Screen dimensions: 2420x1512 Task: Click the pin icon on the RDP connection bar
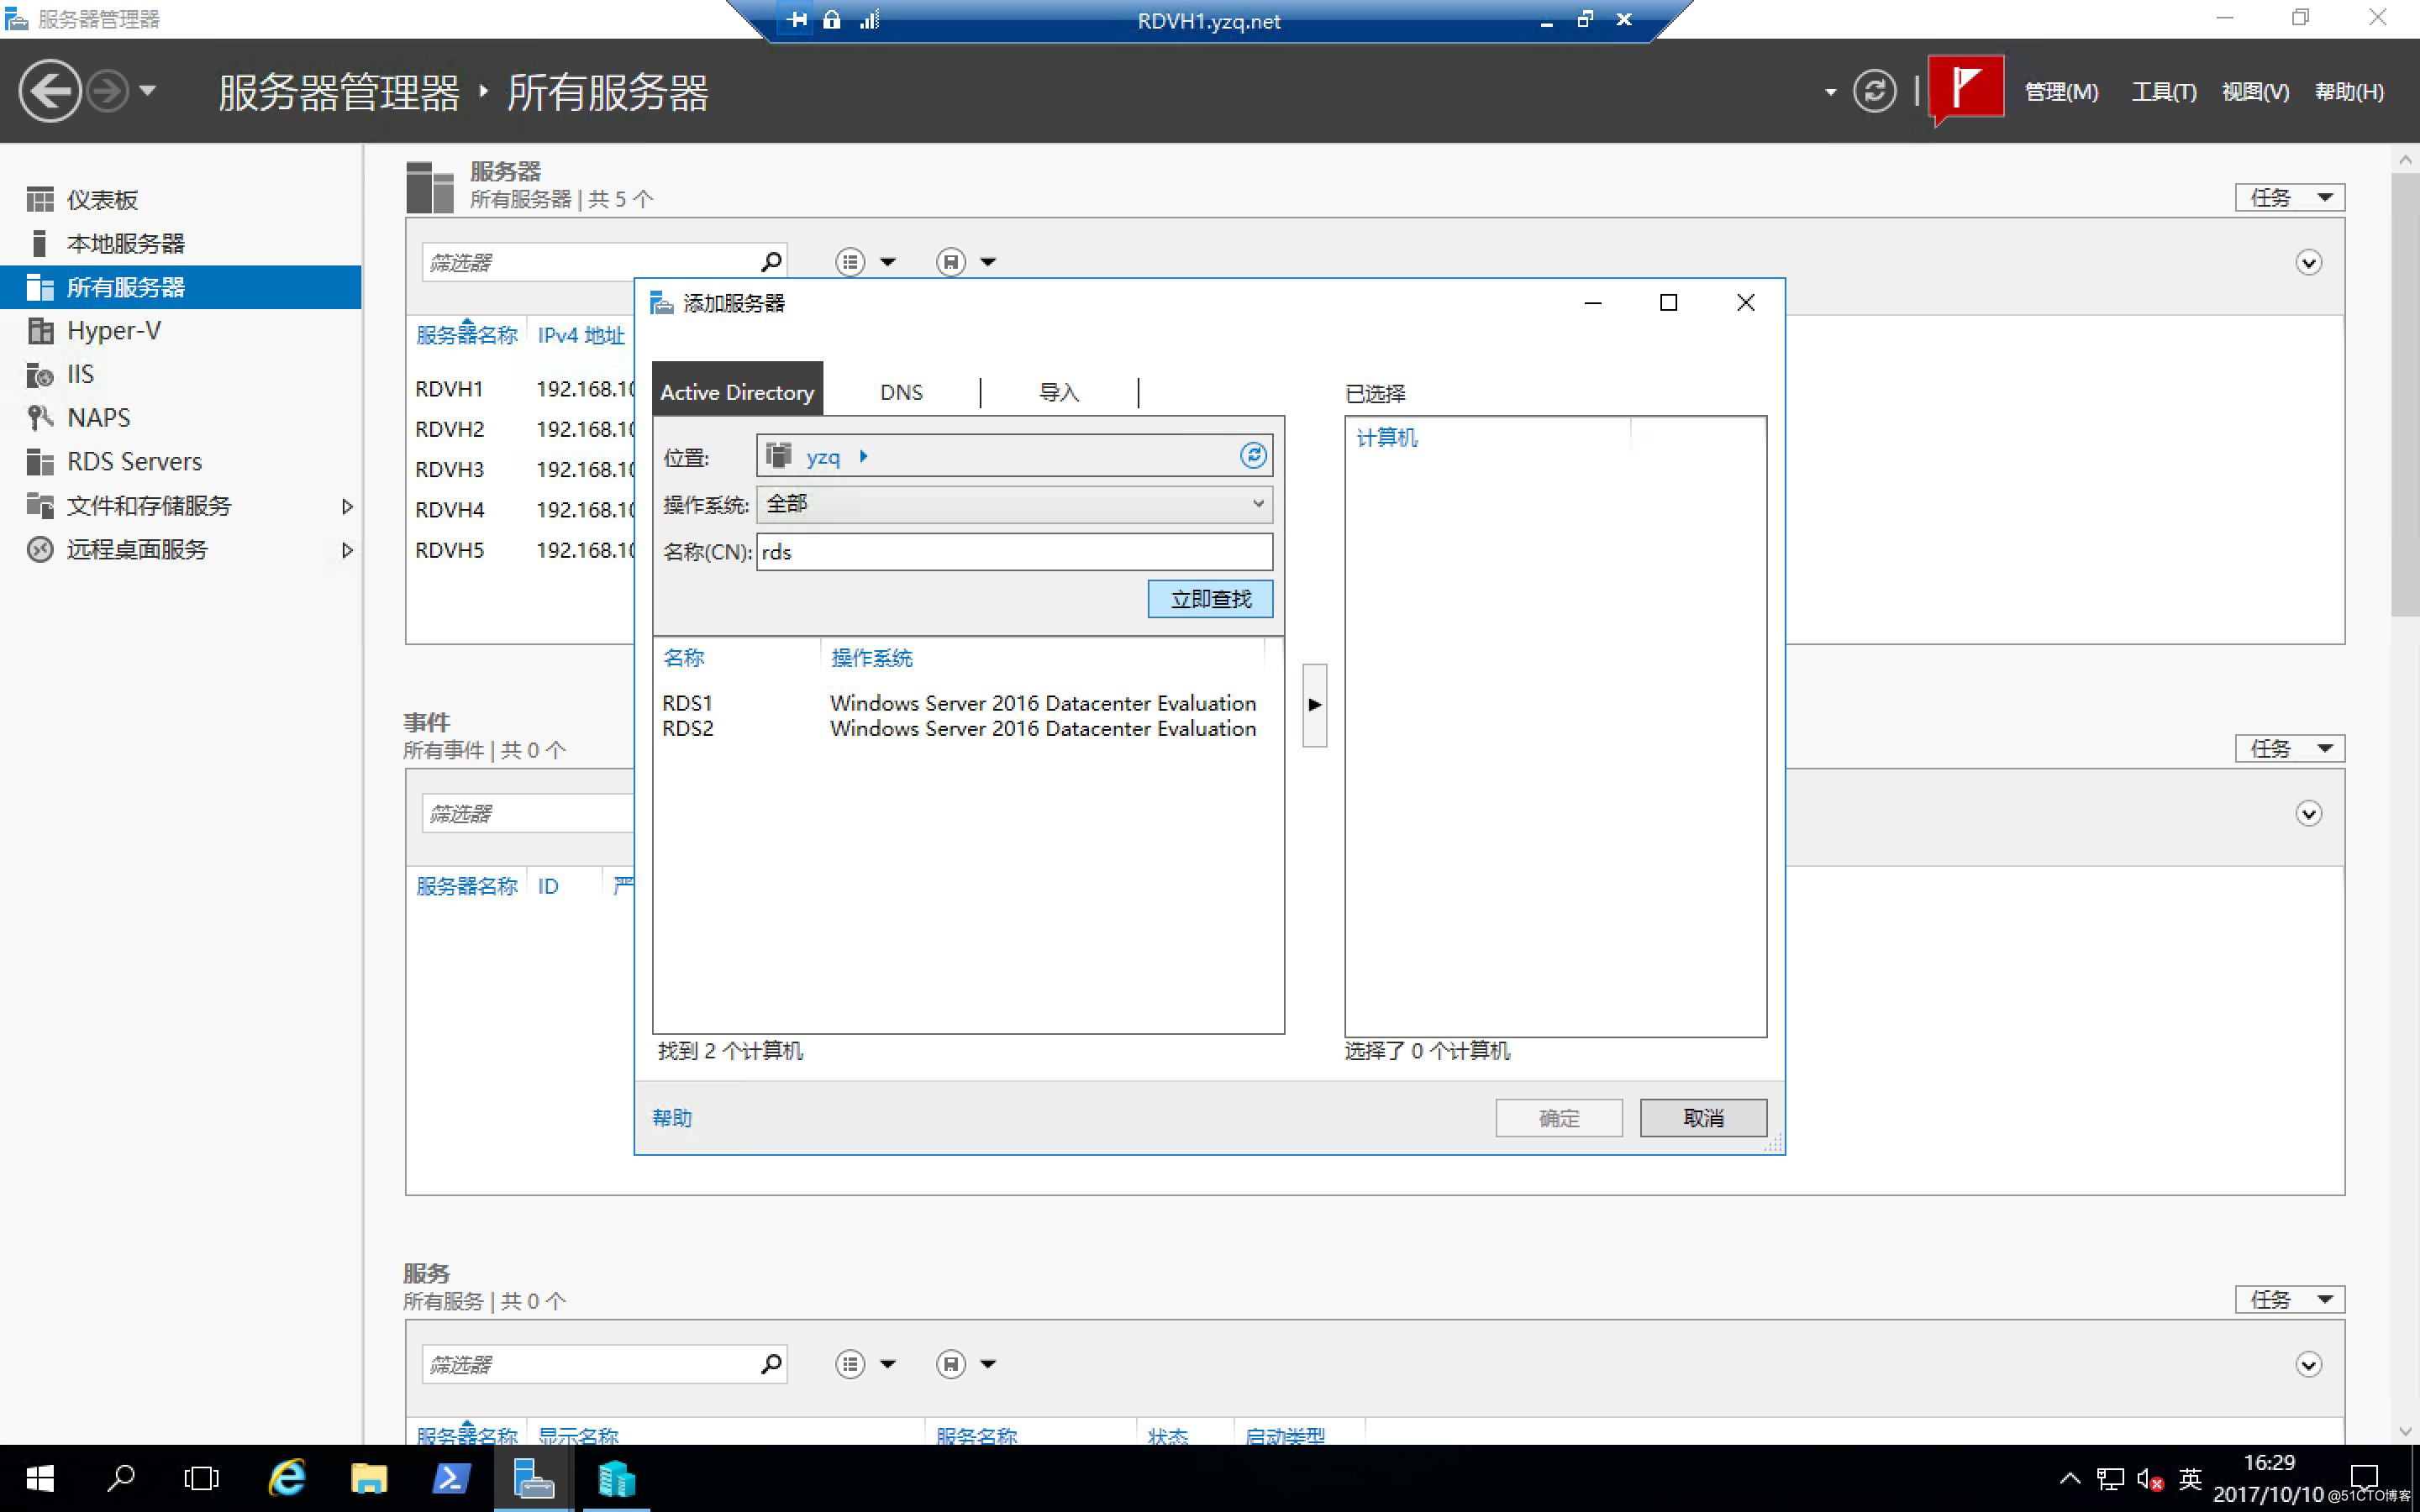[x=797, y=19]
